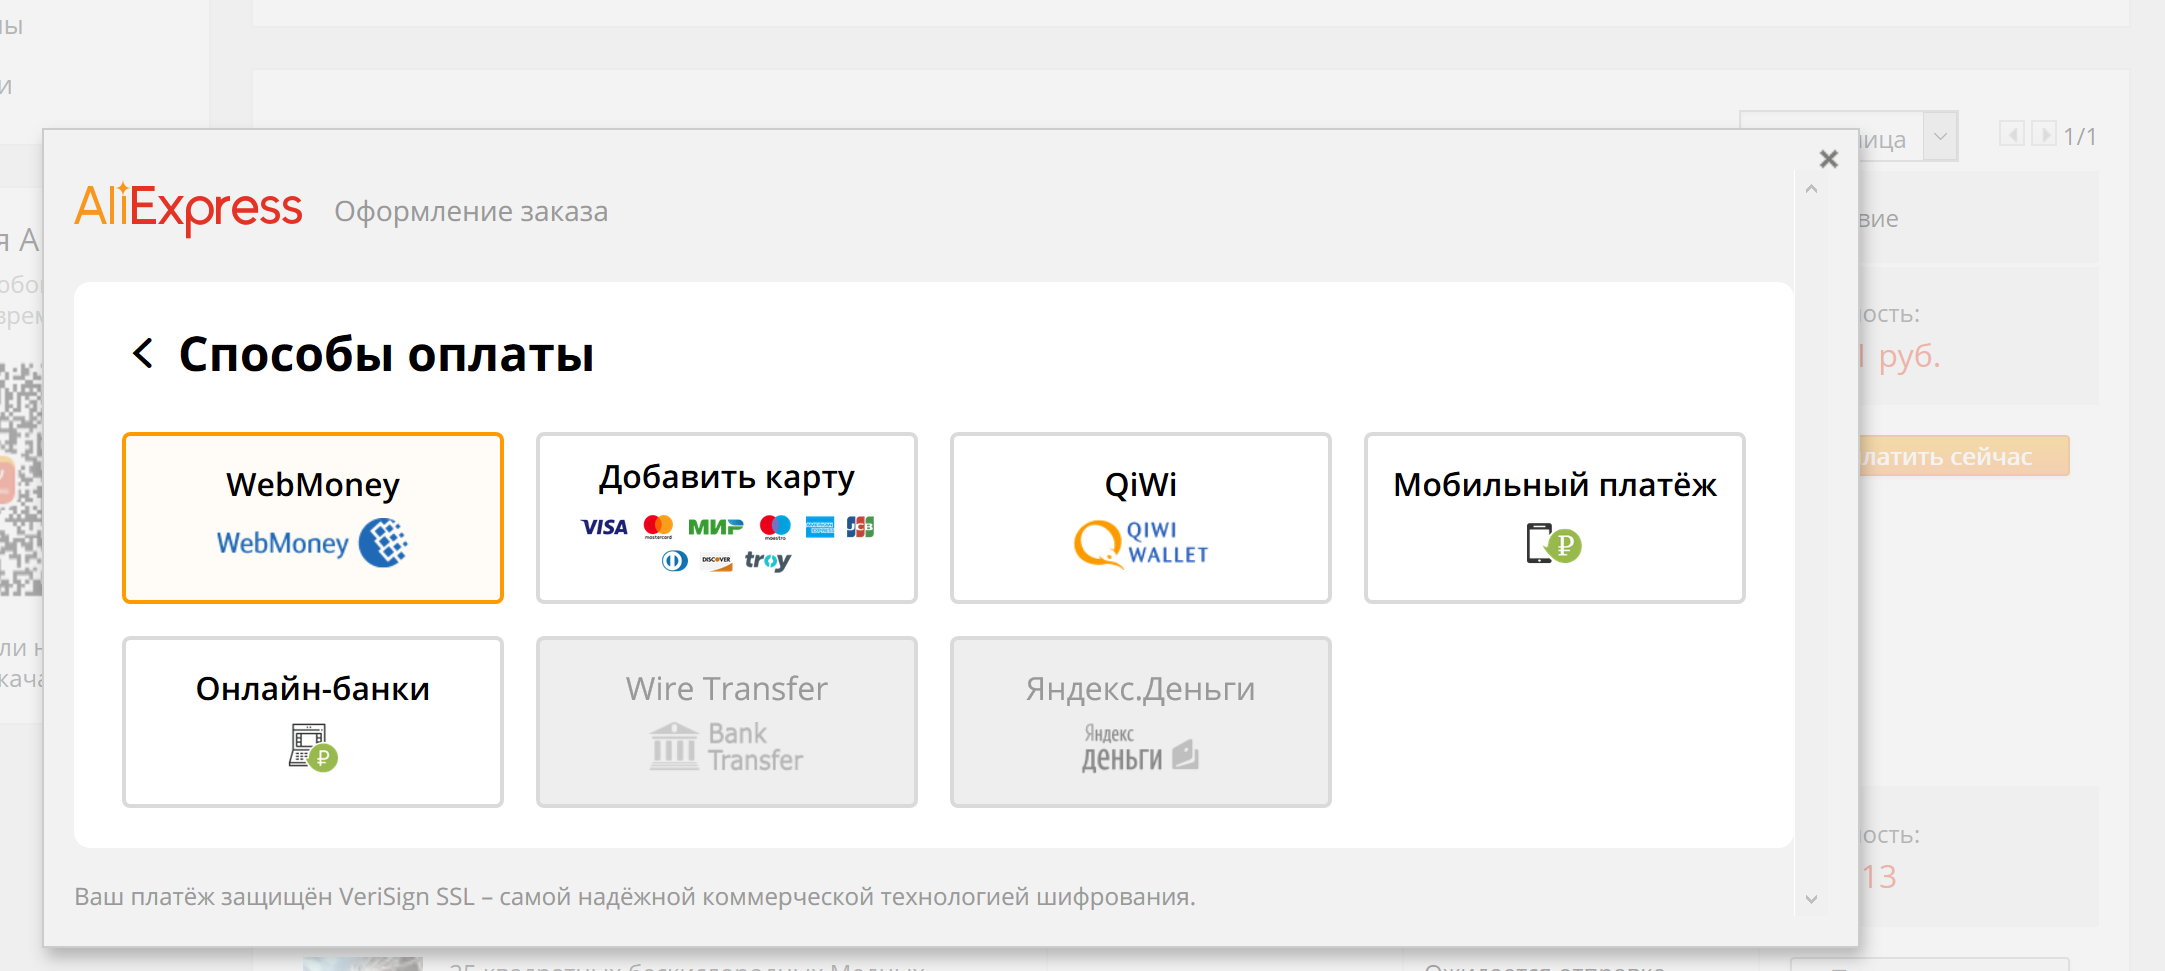
Task: Click the Оформление заказа heading text
Action: tap(471, 212)
